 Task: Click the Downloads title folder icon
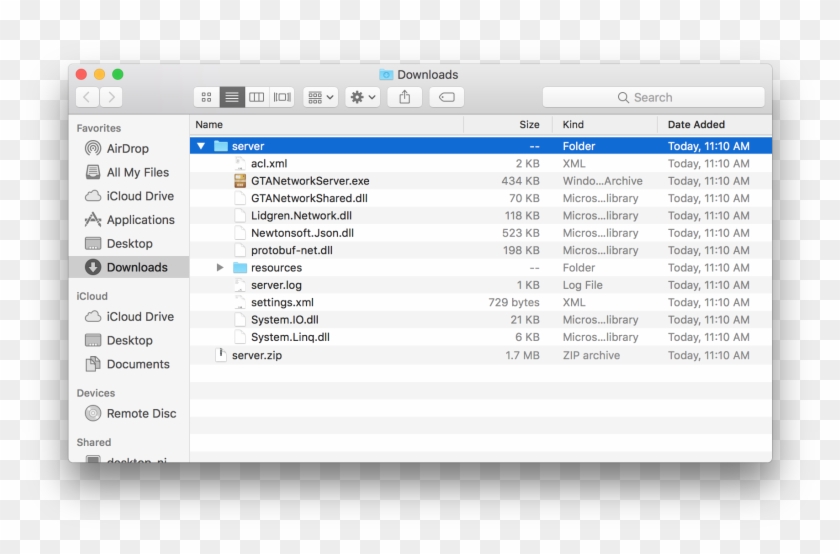386,74
